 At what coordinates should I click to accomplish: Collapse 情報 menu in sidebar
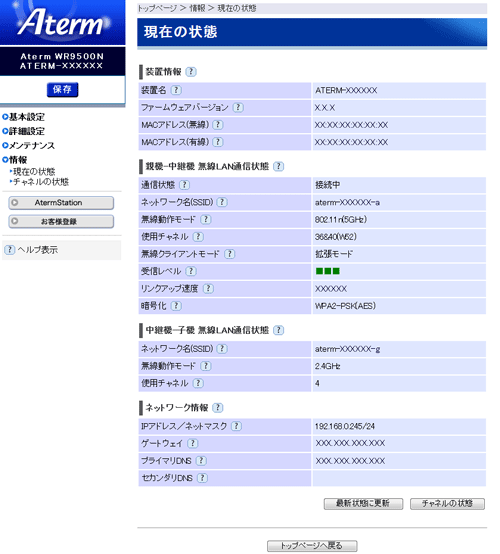(x=15, y=160)
